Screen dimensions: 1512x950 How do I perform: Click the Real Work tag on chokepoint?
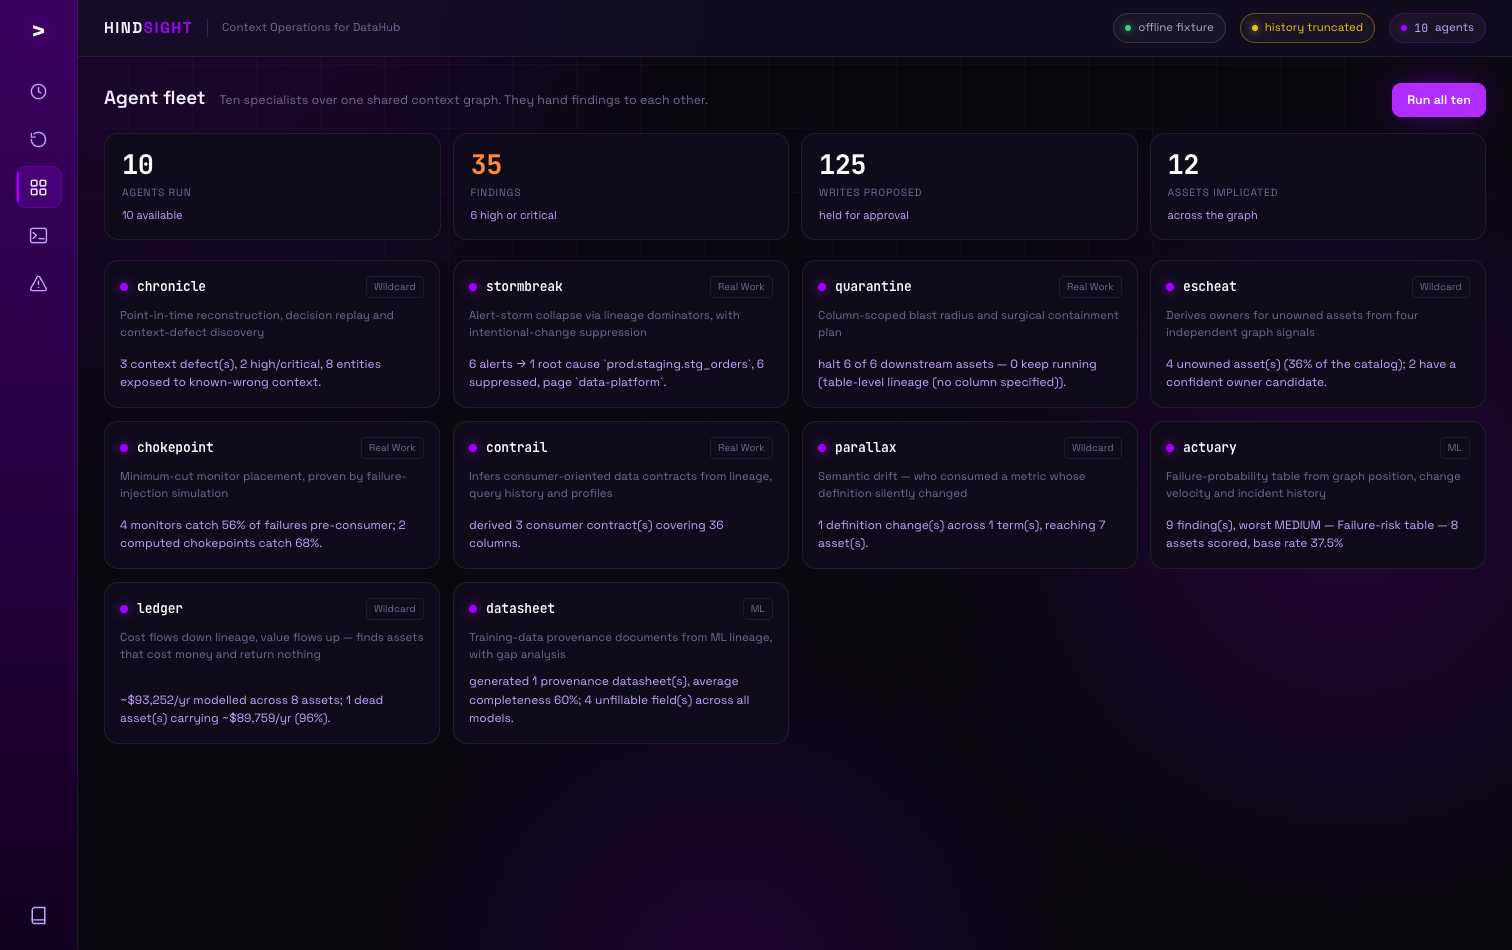coord(392,448)
